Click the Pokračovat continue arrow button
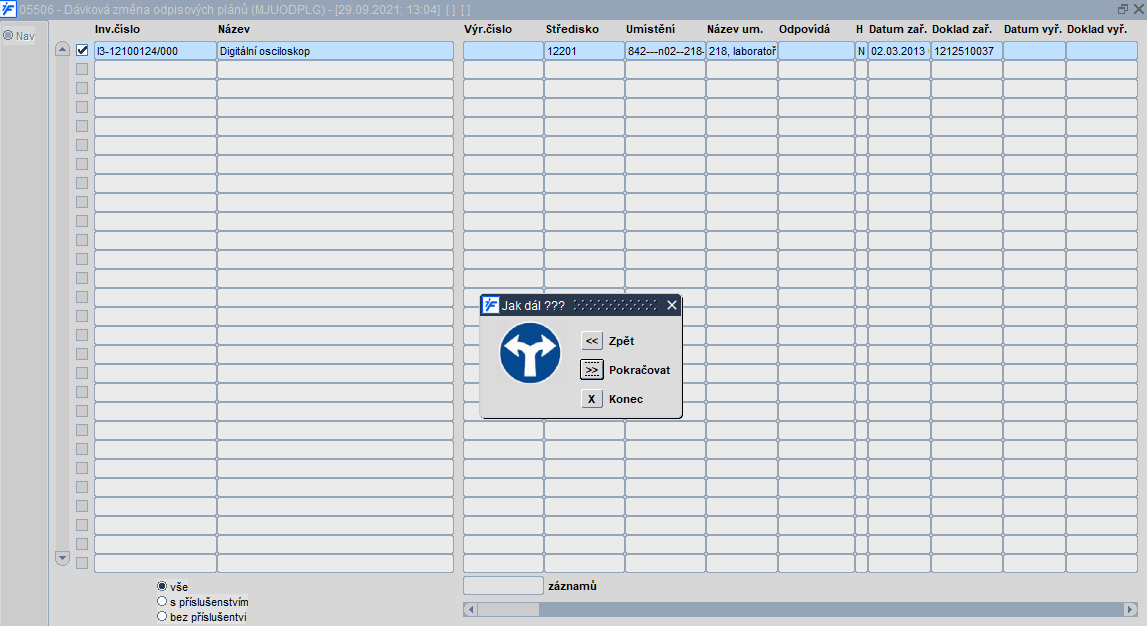The width and height of the screenshot is (1147, 626). click(592, 370)
